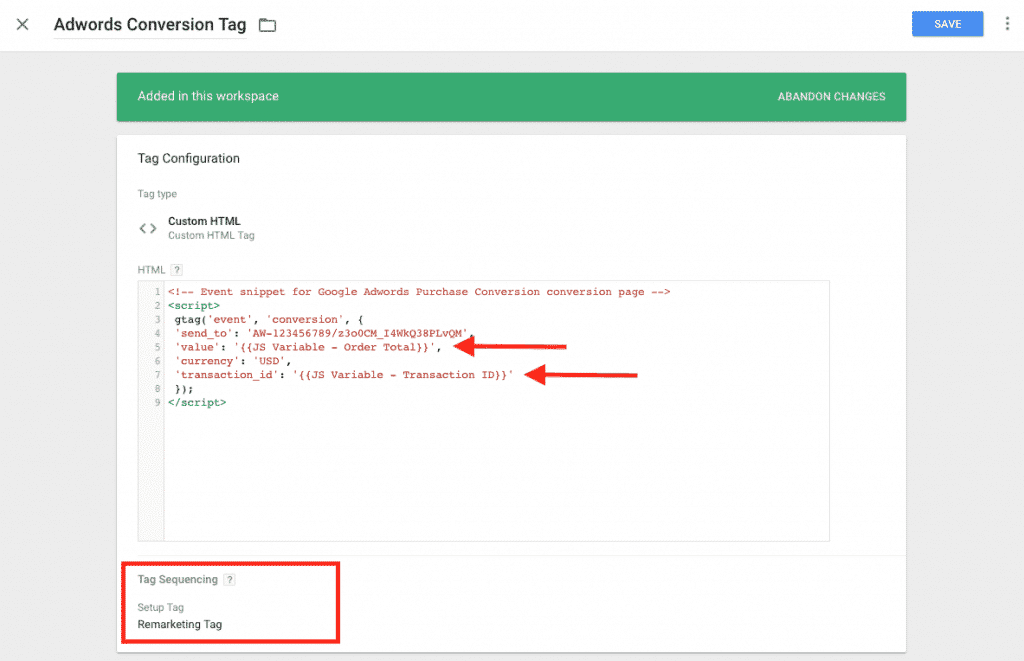Open the HTML help question mark icon
Screen dimensions: 1024x661
click(176, 270)
